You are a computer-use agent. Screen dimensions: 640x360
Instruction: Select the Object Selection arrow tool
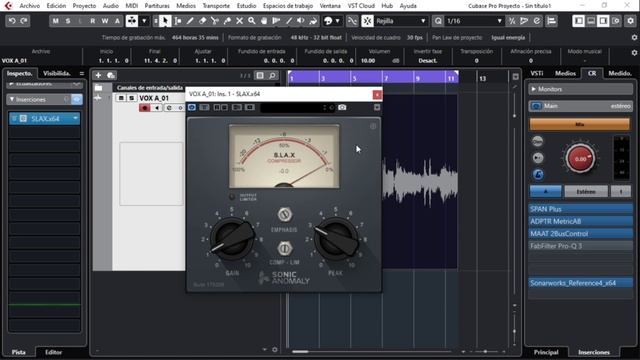(165, 21)
